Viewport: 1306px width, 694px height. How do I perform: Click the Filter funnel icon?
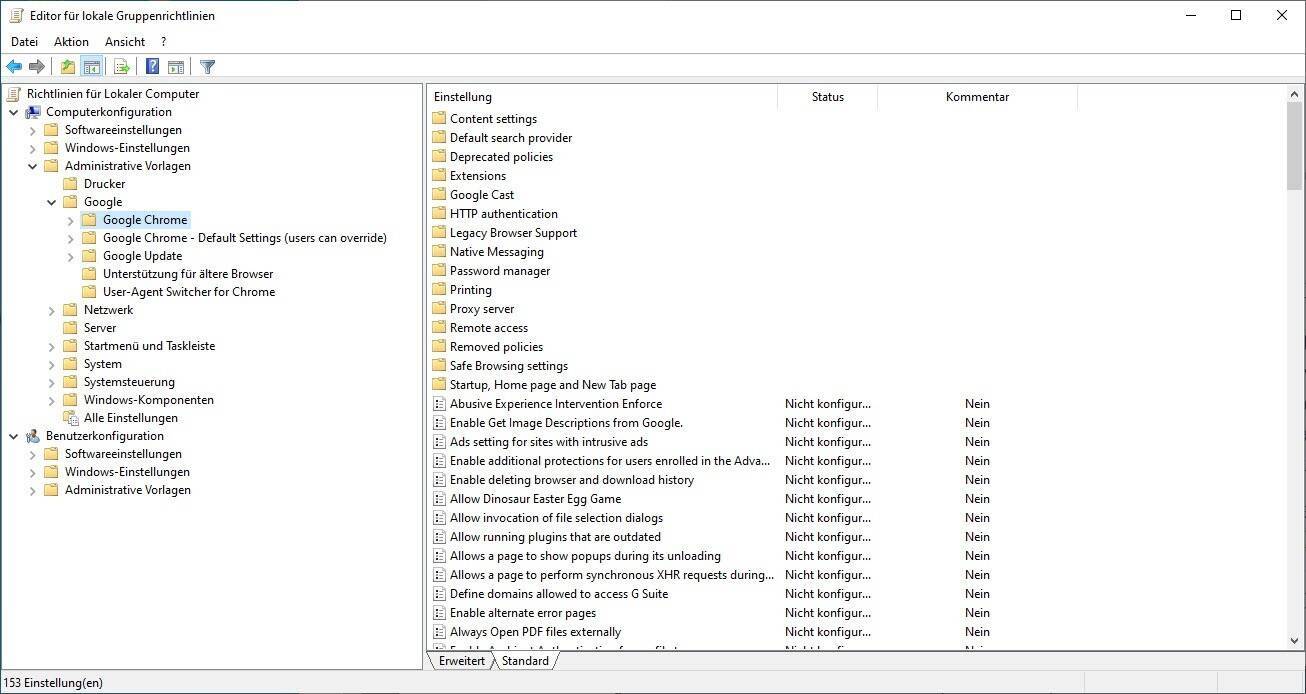(207, 67)
